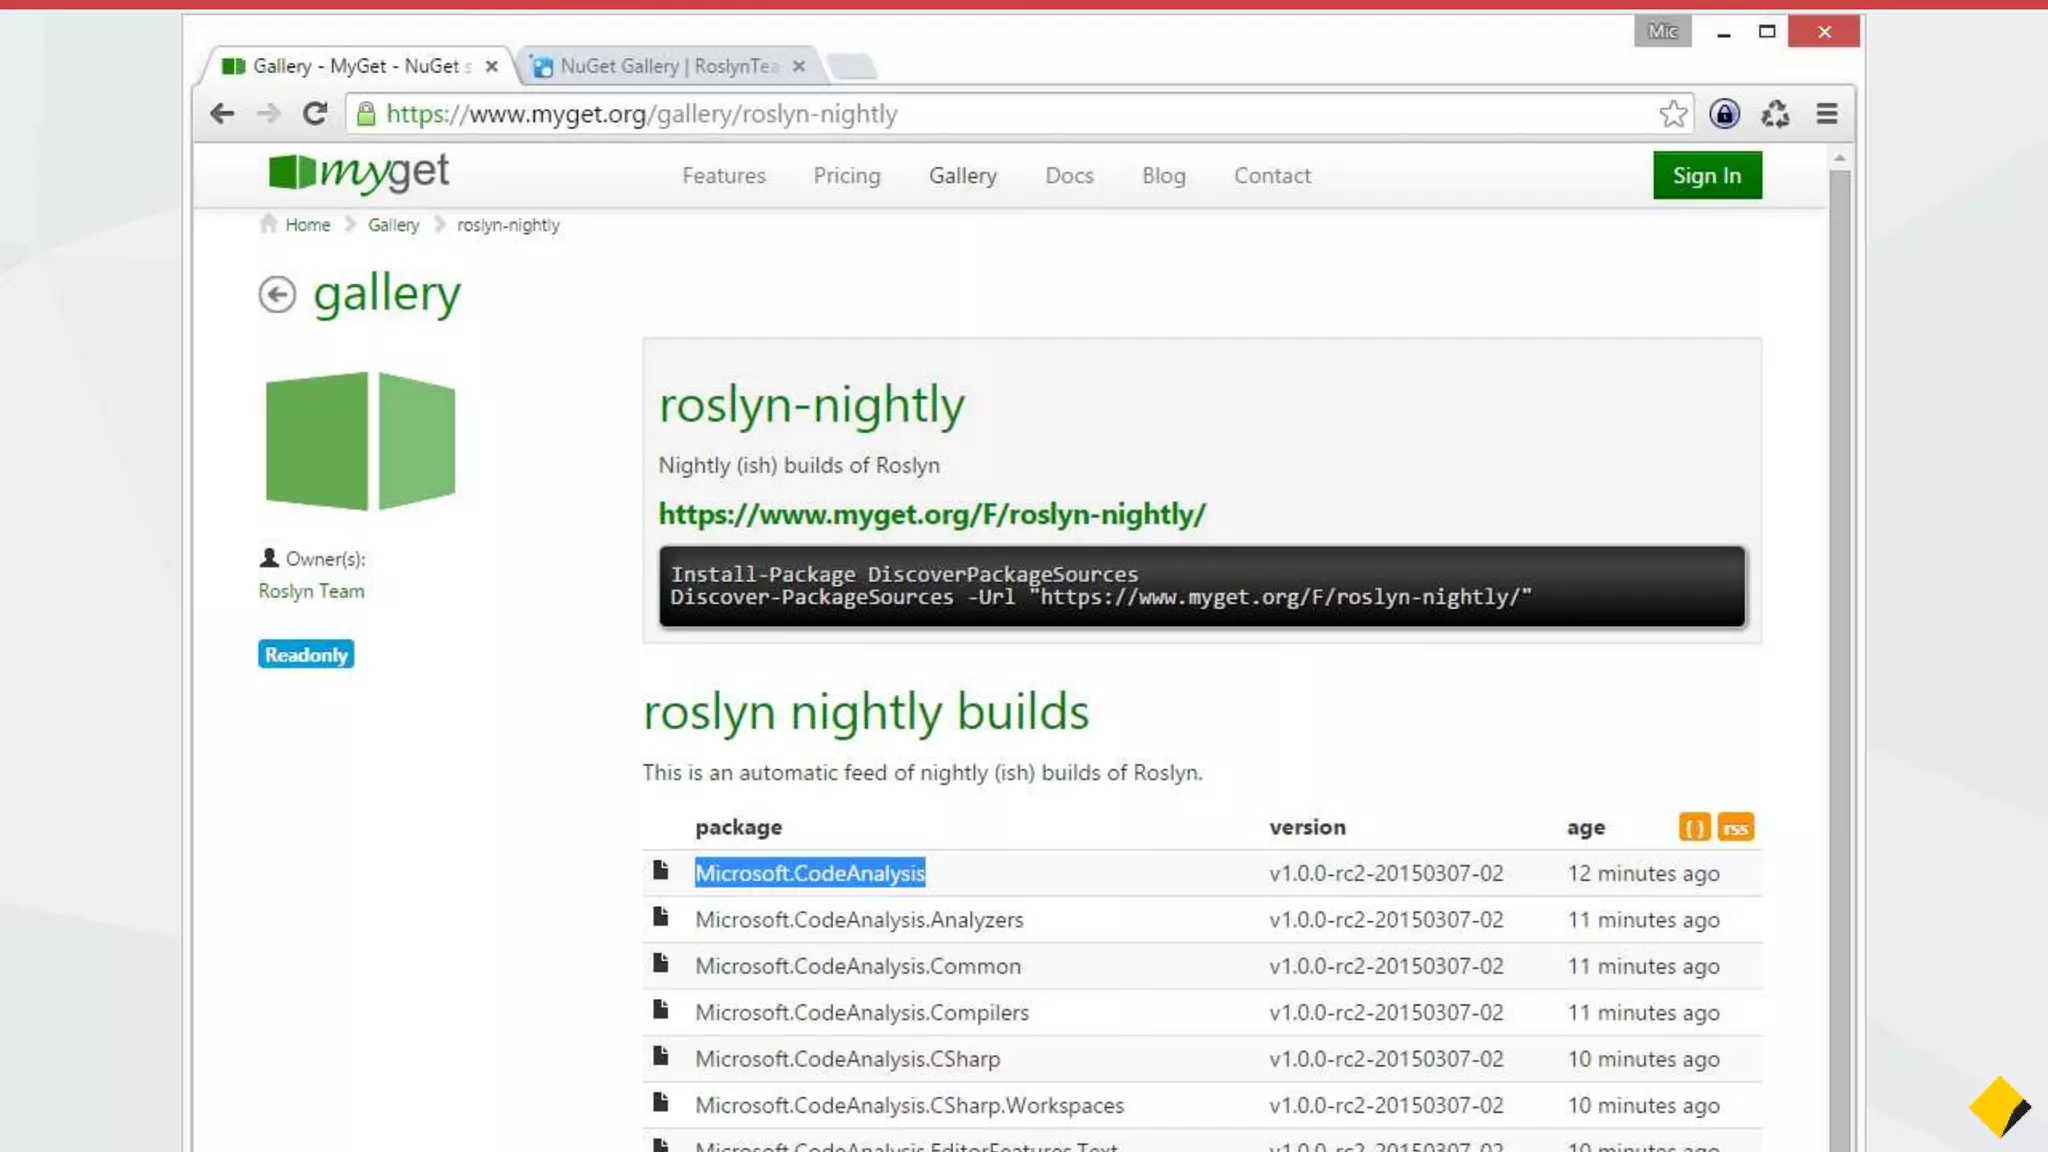Click the file icon beside Microsoft.CodeAnalysis

point(660,870)
